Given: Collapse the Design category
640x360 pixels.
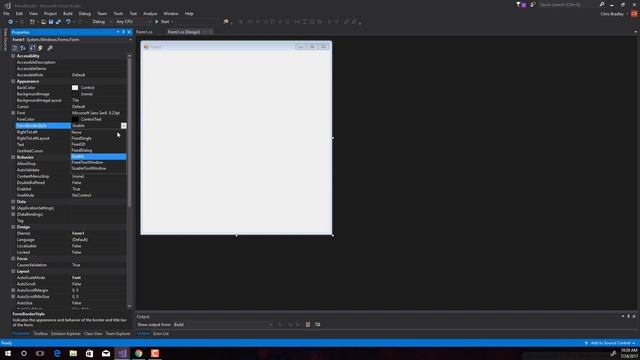Looking at the screenshot, I should pyautogui.click(x=13, y=227).
